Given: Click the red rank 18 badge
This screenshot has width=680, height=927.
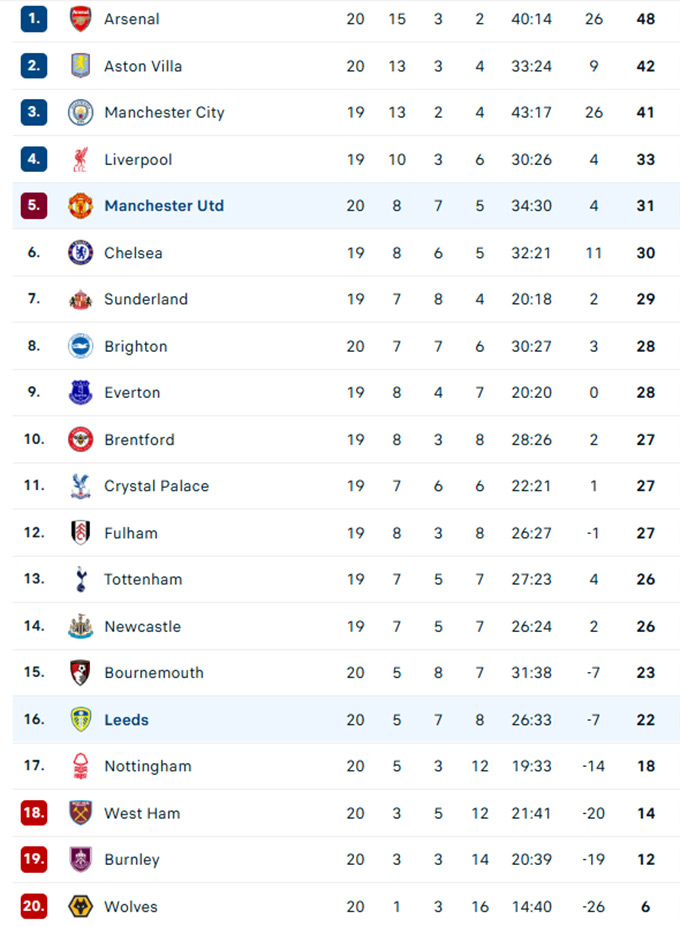Looking at the screenshot, I should pyautogui.click(x=34, y=813).
